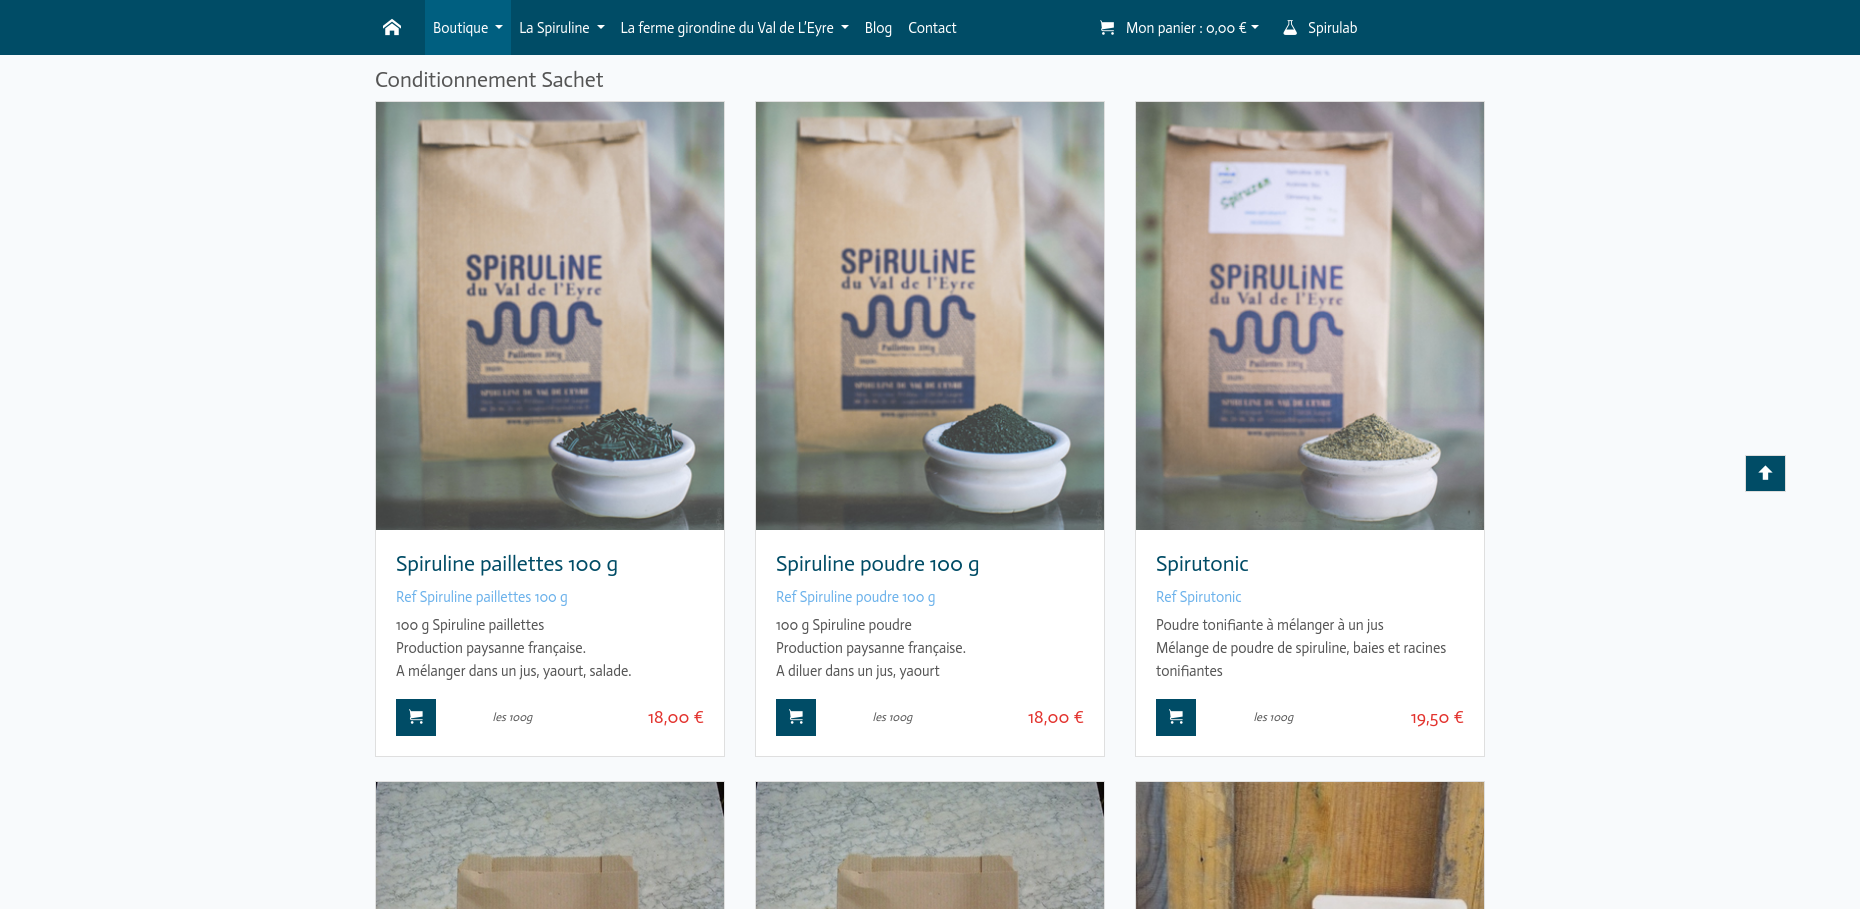1860x909 pixels.
Task: Select the Contact menu item
Action: [x=931, y=27]
